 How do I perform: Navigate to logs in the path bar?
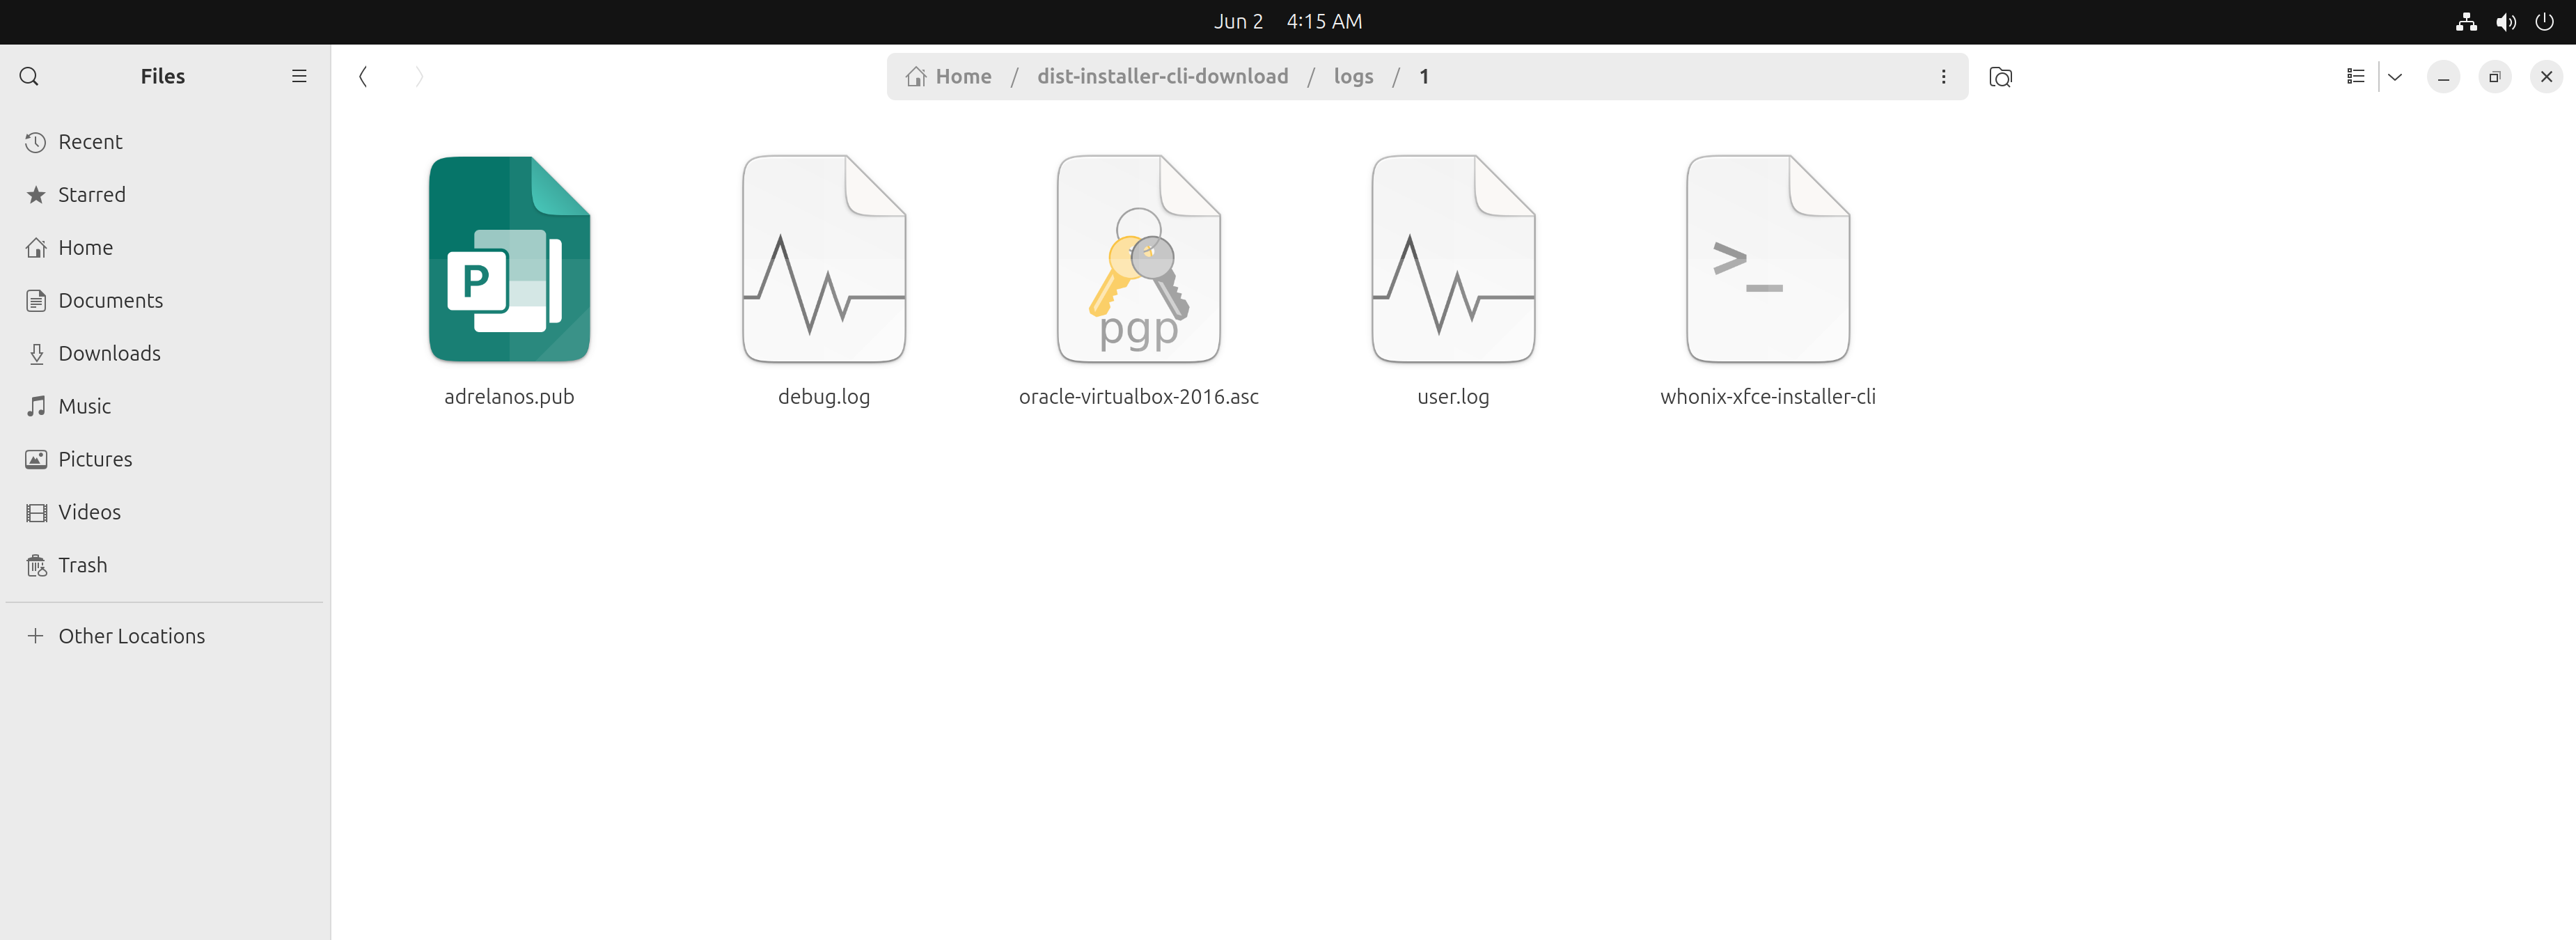tap(1353, 76)
